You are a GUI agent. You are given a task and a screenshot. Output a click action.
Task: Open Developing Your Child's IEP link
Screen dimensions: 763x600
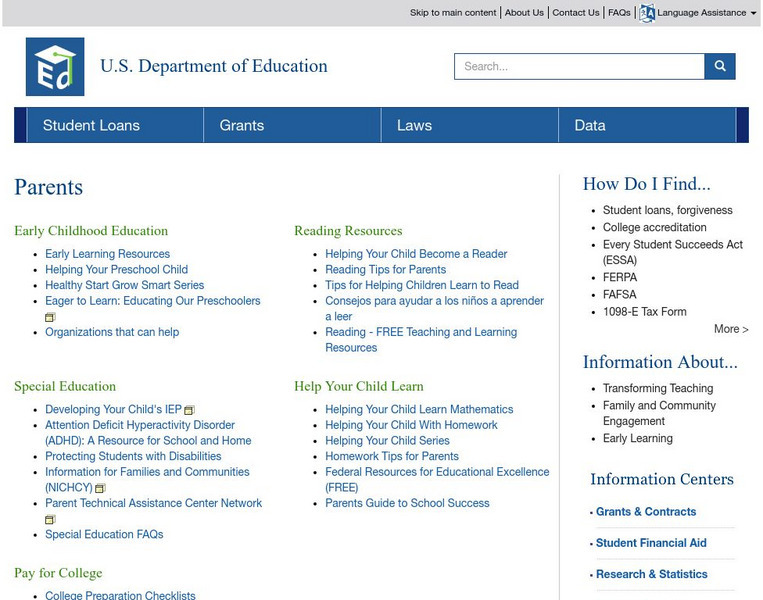pyautogui.click(x=113, y=410)
